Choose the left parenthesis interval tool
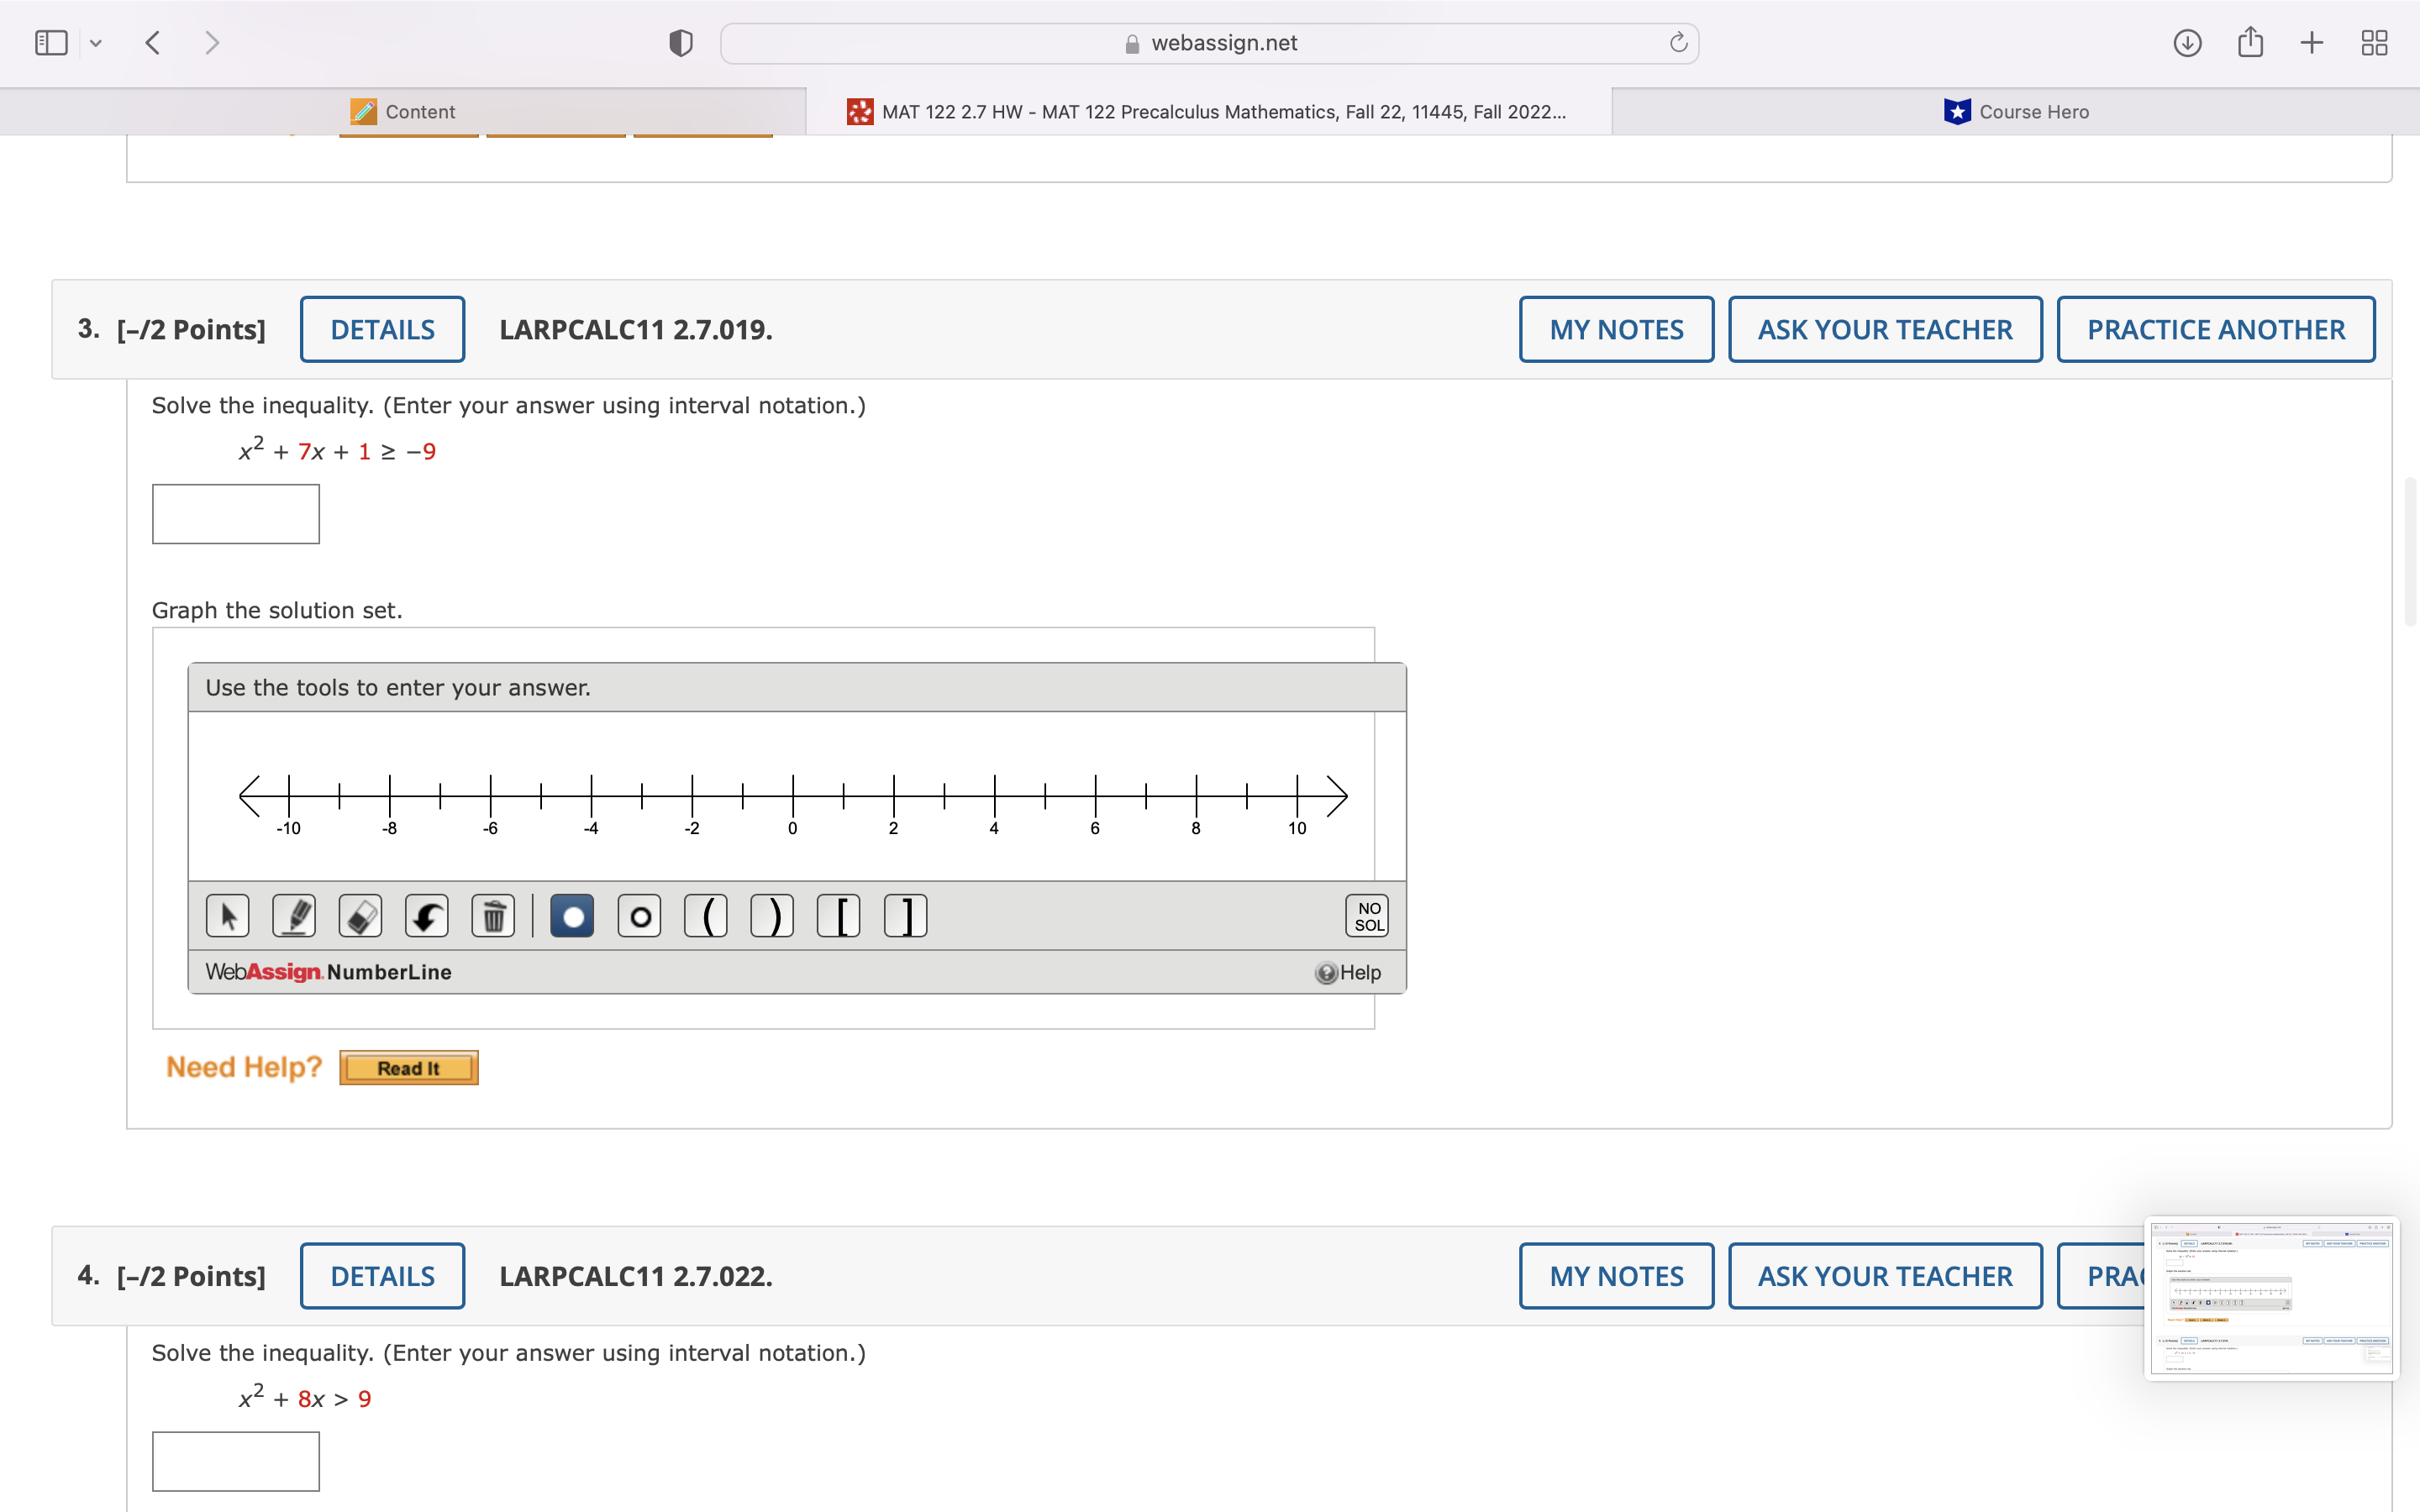Screen dimensions: 2420x1512 [x=706, y=915]
